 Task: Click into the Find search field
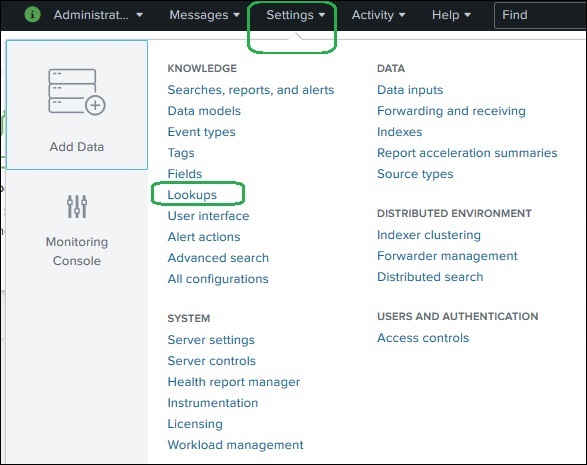coord(540,15)
